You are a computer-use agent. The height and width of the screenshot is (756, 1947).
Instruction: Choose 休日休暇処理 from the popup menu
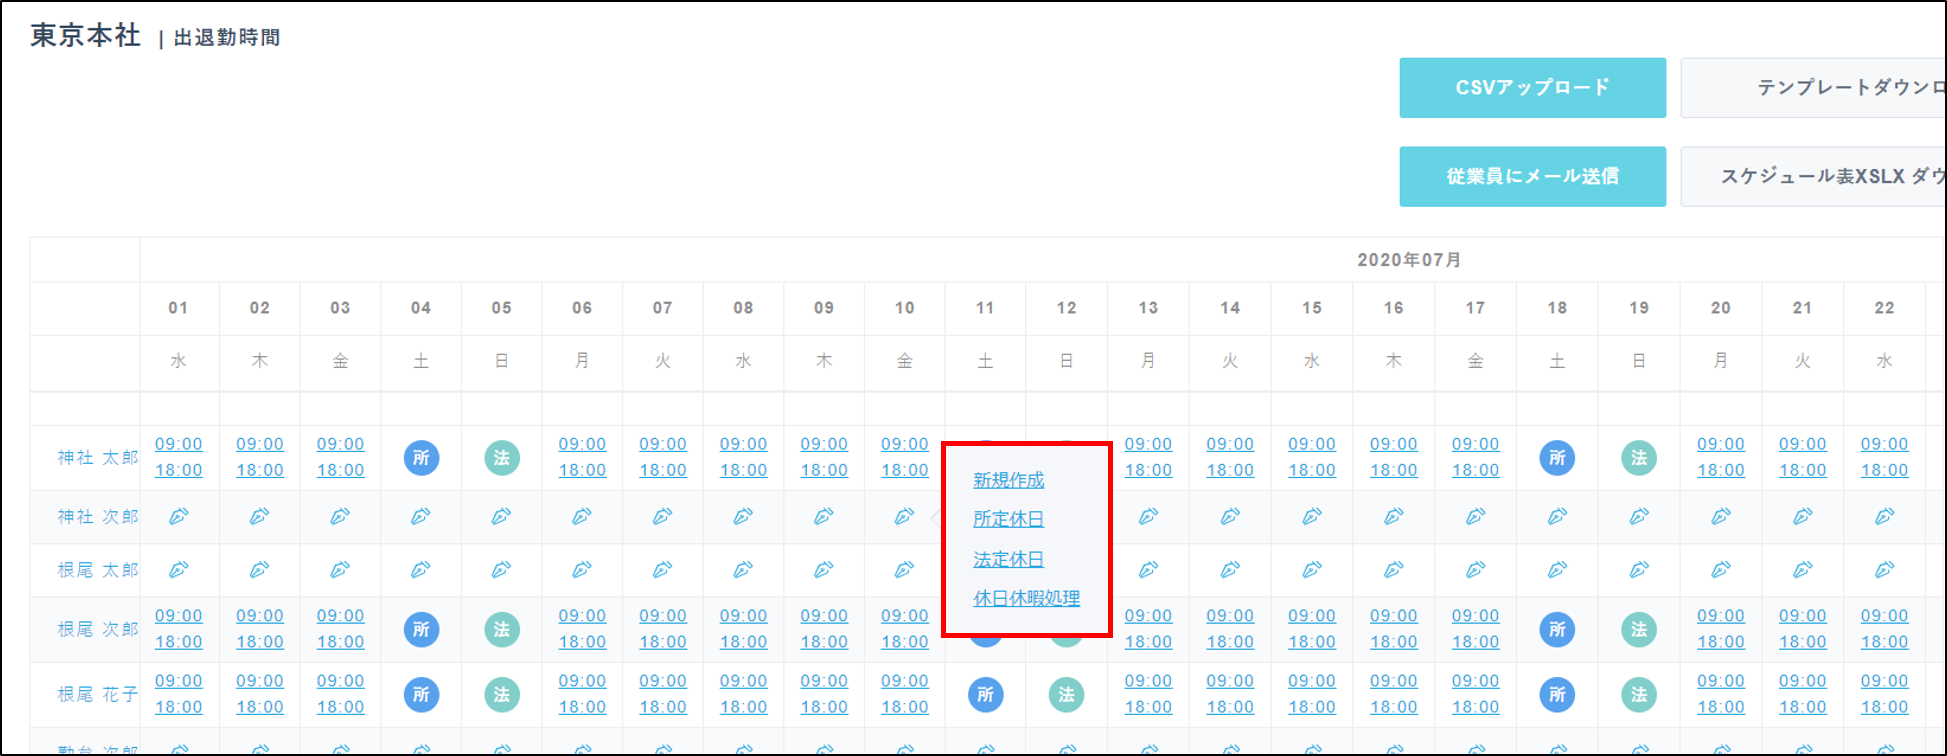click(1026, 598)
